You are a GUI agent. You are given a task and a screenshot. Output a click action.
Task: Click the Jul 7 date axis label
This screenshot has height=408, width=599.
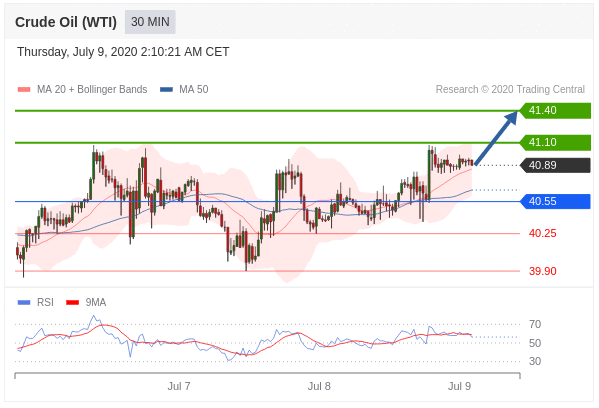pos(179,386)
